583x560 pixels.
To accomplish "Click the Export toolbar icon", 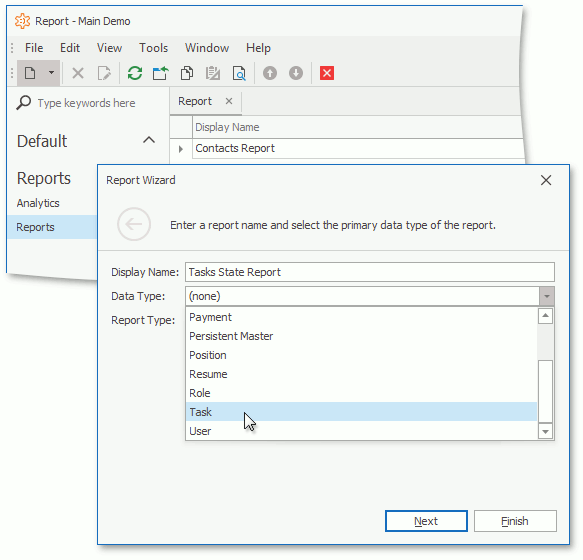I will pos(161,73).
